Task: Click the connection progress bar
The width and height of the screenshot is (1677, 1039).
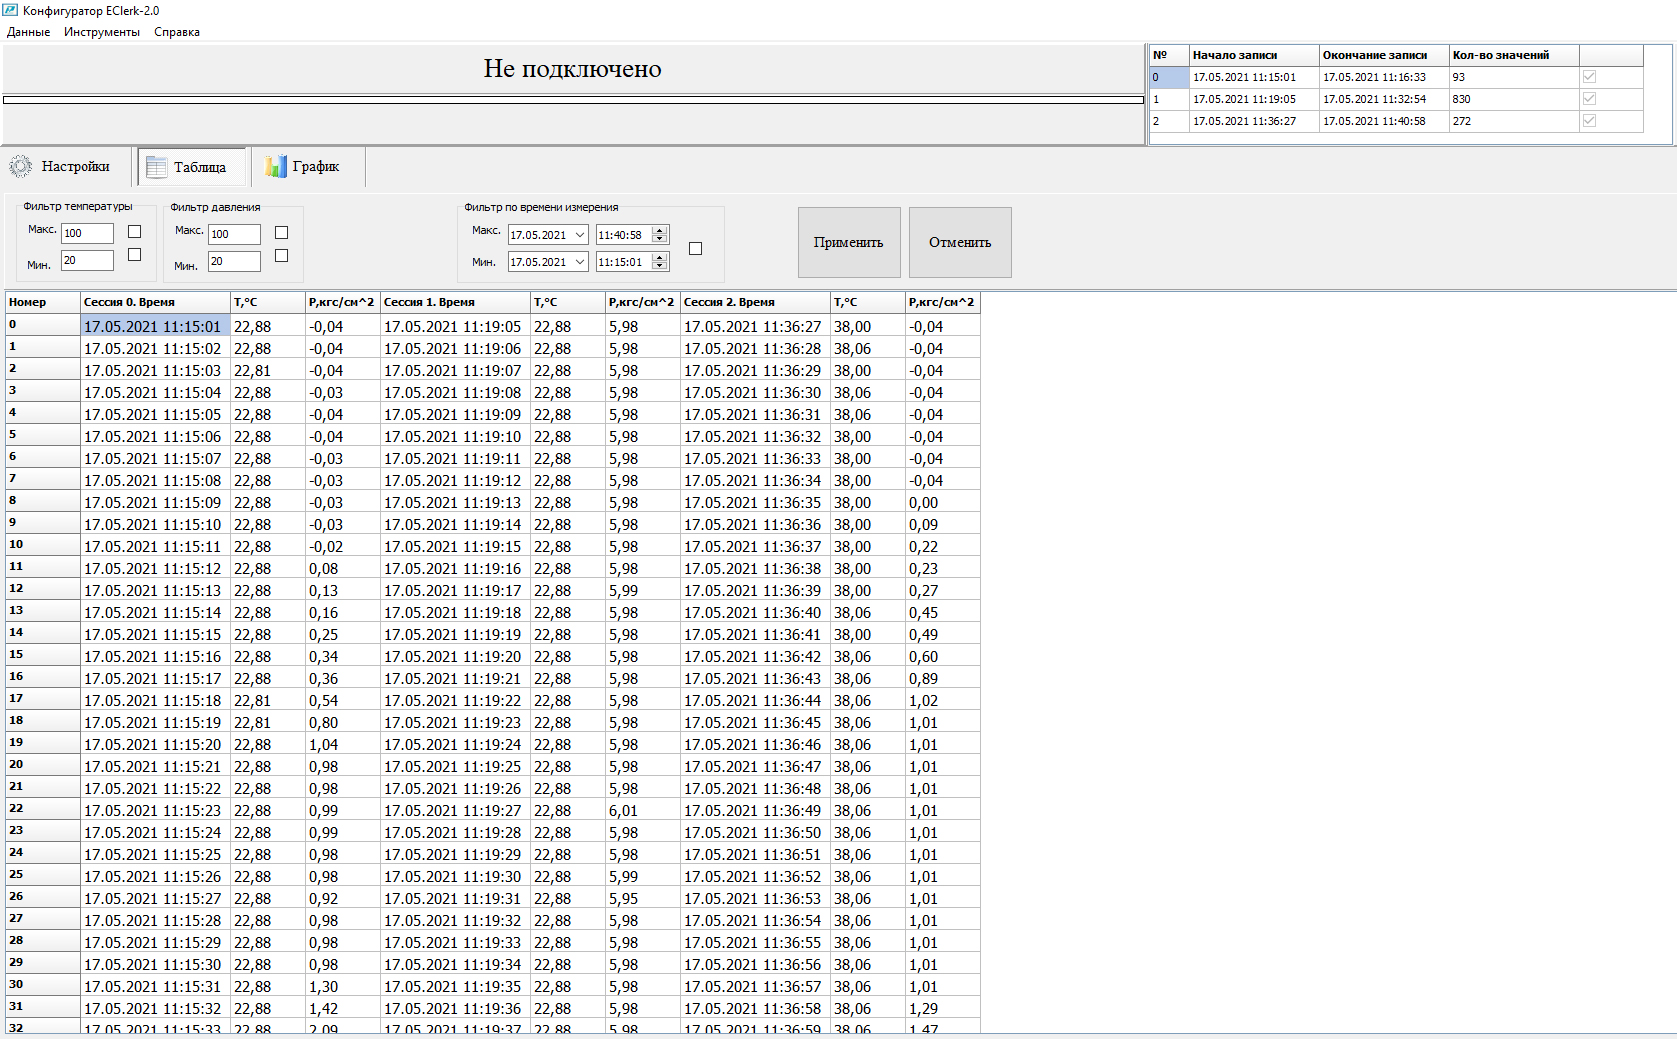Action: (x=573, y=100)
